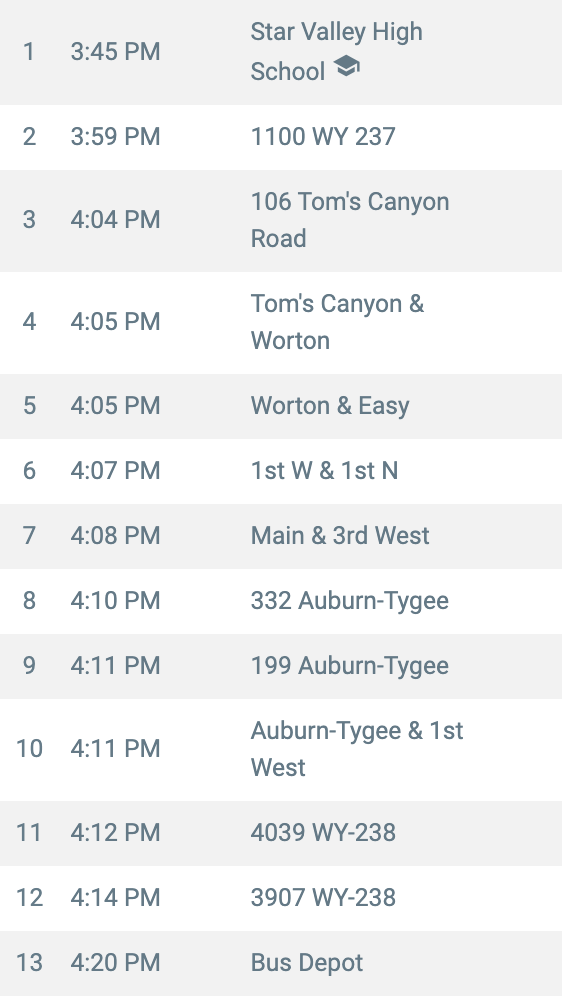This screenshot has height=1008, width=562.
Task: Click the 3:45 PM departure time
Action: [x=115, y=52]
